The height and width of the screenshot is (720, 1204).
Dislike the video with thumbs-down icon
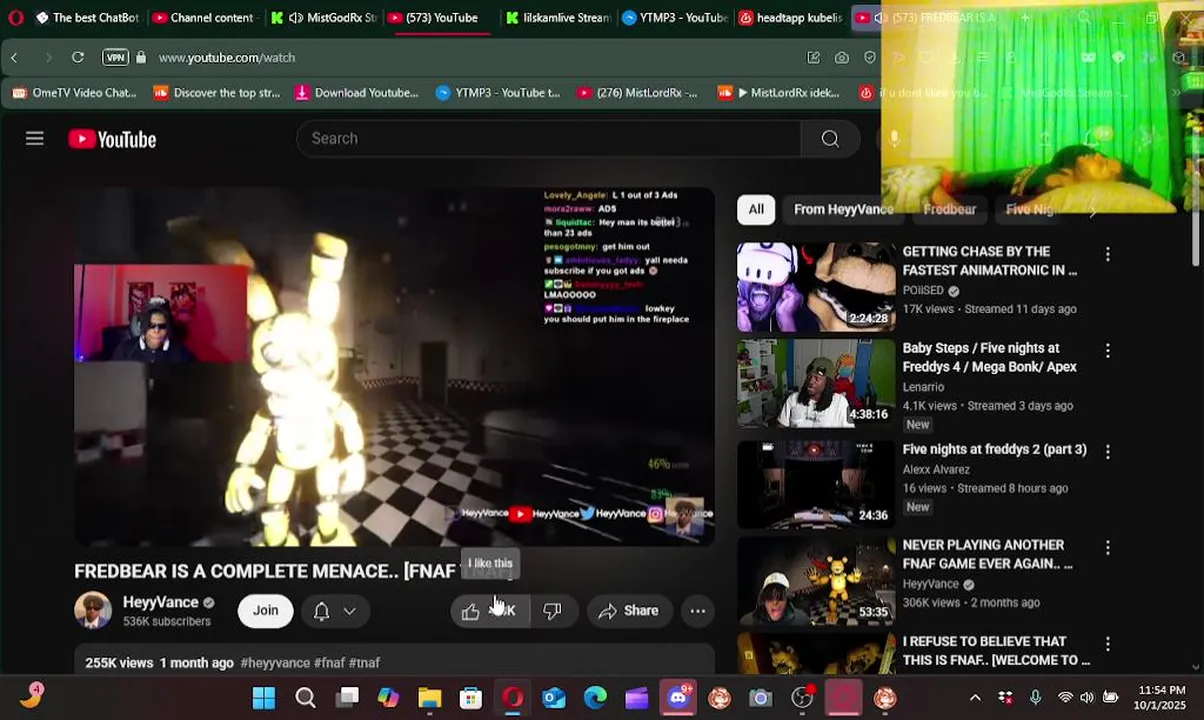click(552, 611)
